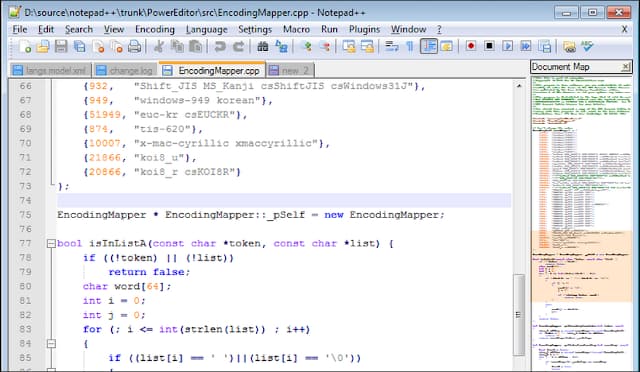Click "return false;" on line 79

point(149,272)
